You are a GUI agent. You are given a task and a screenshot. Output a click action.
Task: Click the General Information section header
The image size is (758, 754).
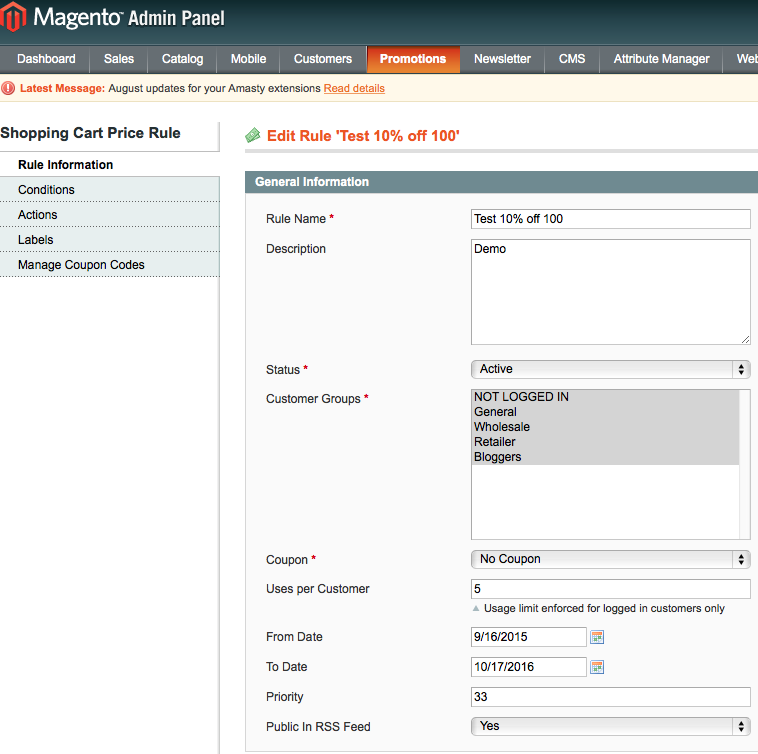501,182
